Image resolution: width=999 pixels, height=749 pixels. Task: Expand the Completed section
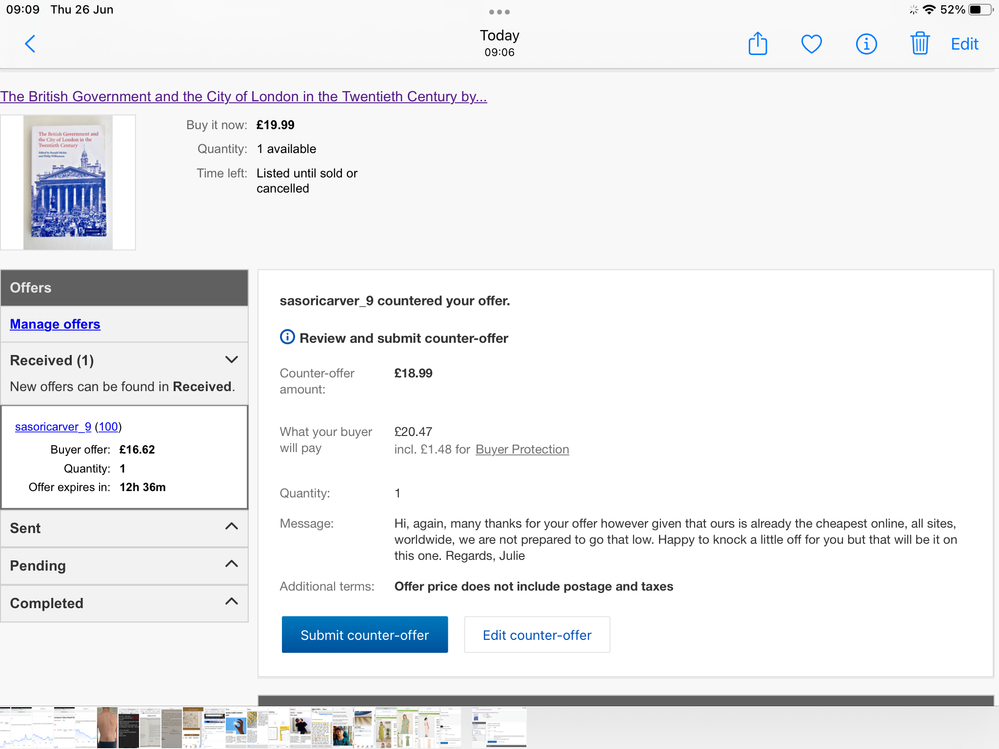[124, 603]
